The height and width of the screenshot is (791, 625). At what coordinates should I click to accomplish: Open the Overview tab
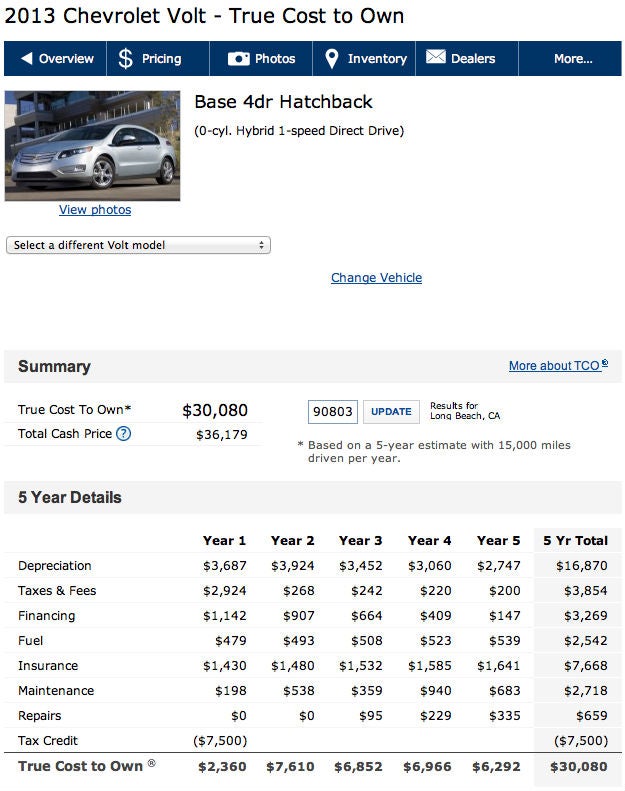(55, 59)
